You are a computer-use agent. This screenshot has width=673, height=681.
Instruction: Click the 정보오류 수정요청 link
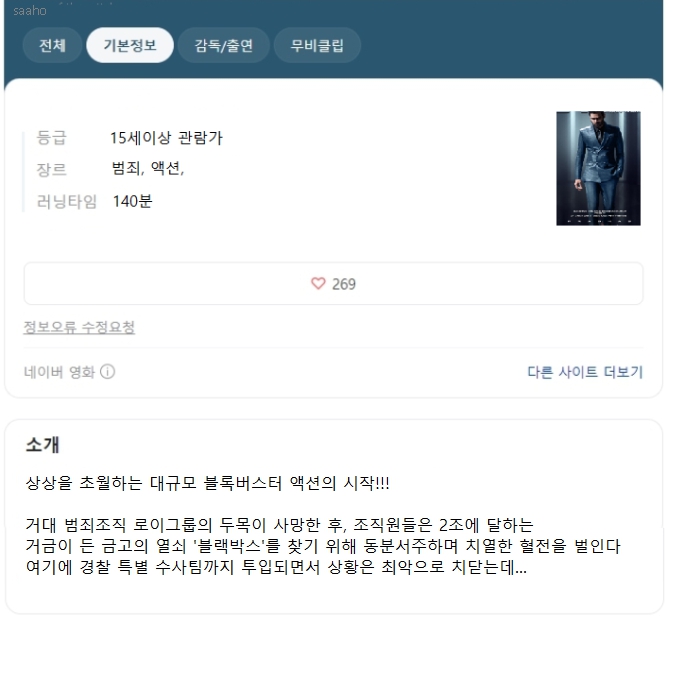coord(79,327)
